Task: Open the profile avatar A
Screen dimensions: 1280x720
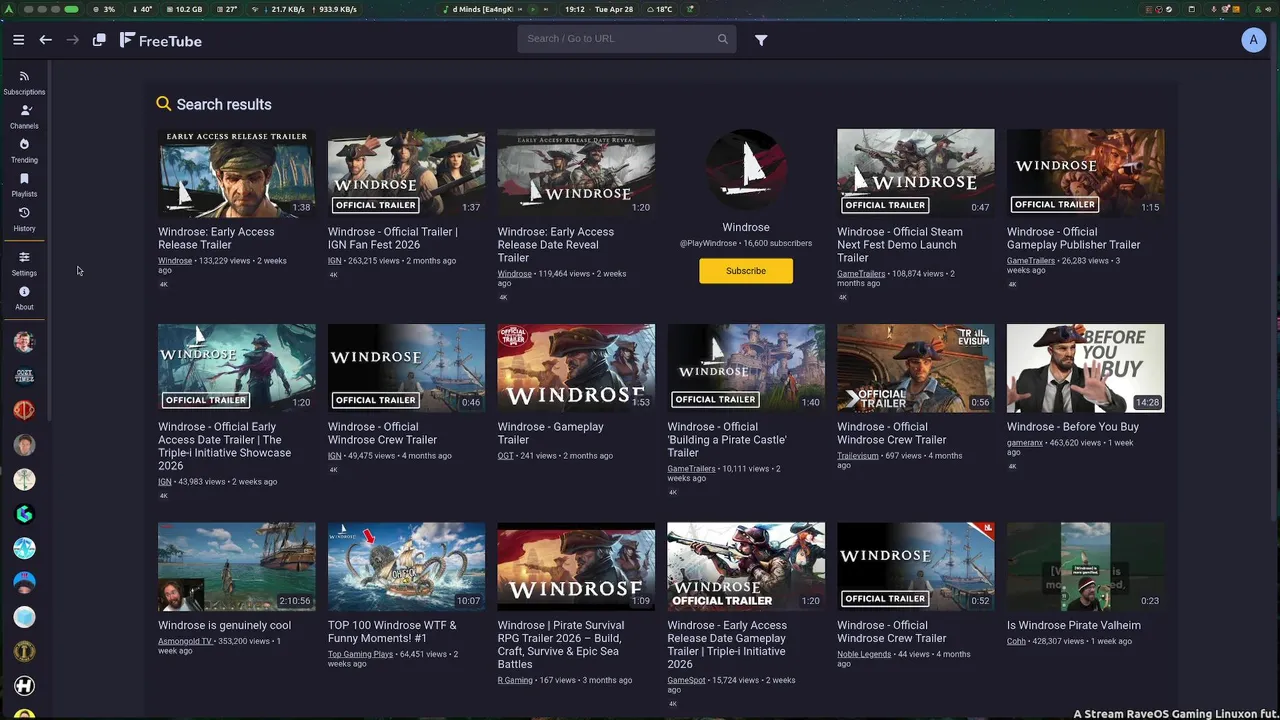Action: click(1253, 40)
